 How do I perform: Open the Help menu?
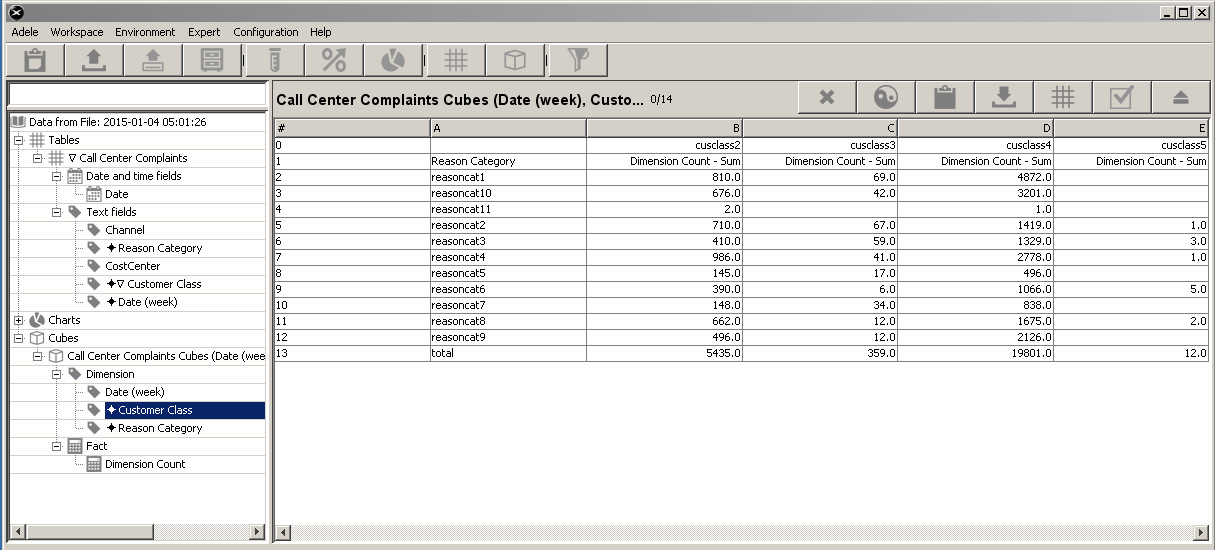click(320, 32)
